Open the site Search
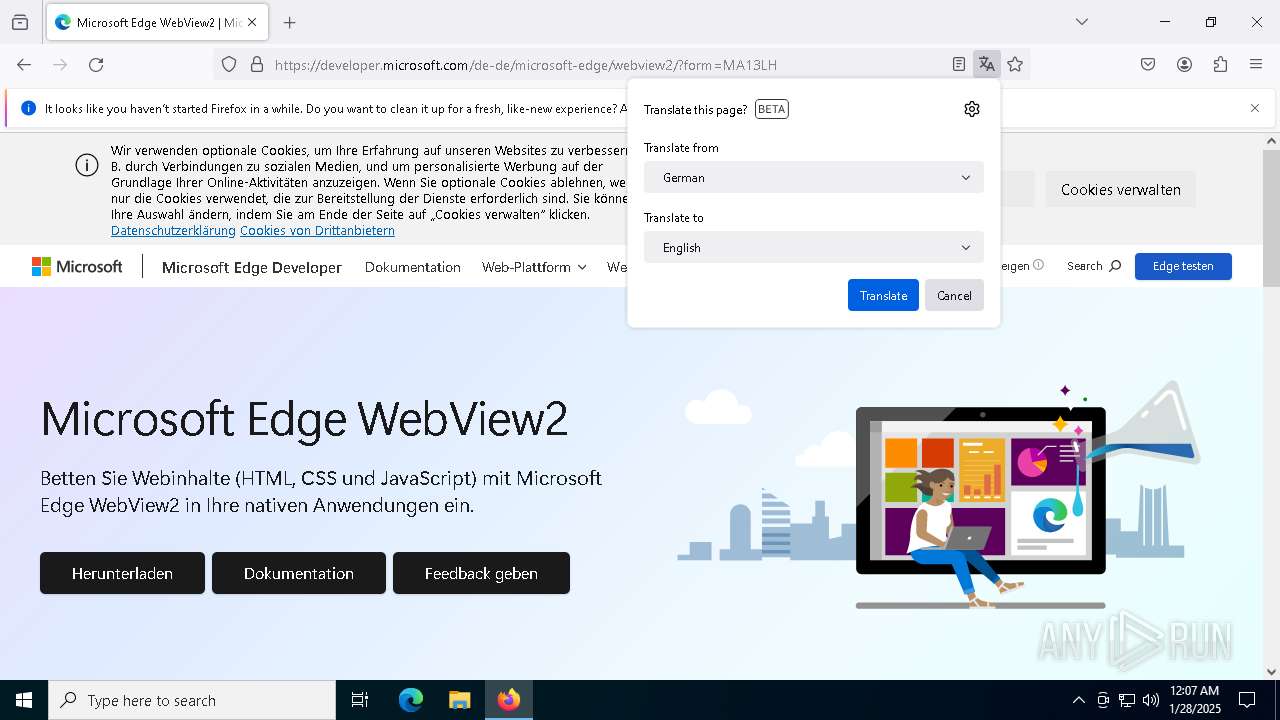The width and height of the screenshot is (1280, 720). [1094, 266]
